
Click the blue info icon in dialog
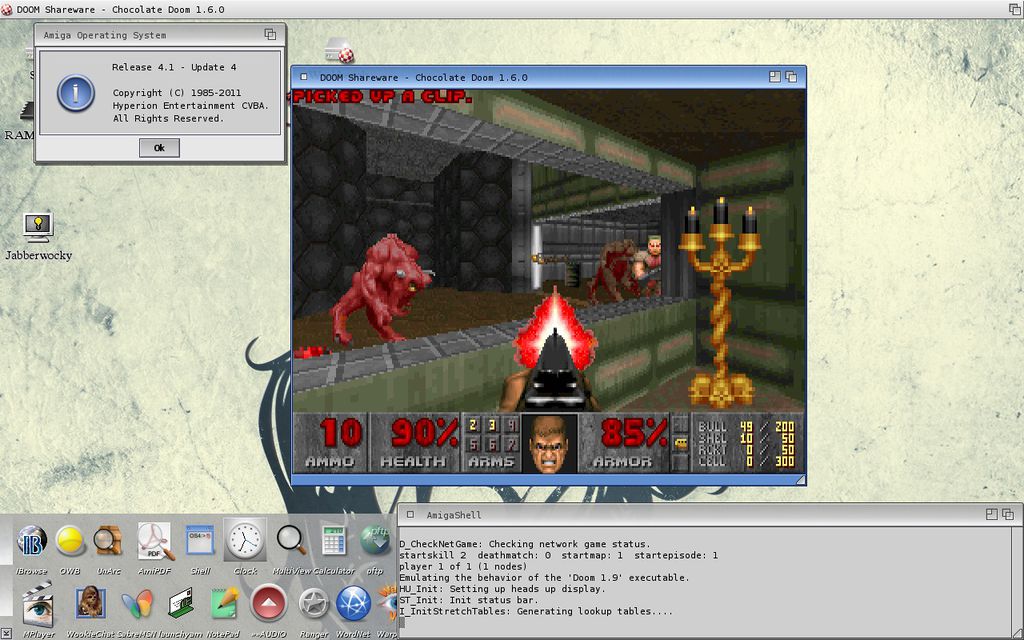point(76,93)
